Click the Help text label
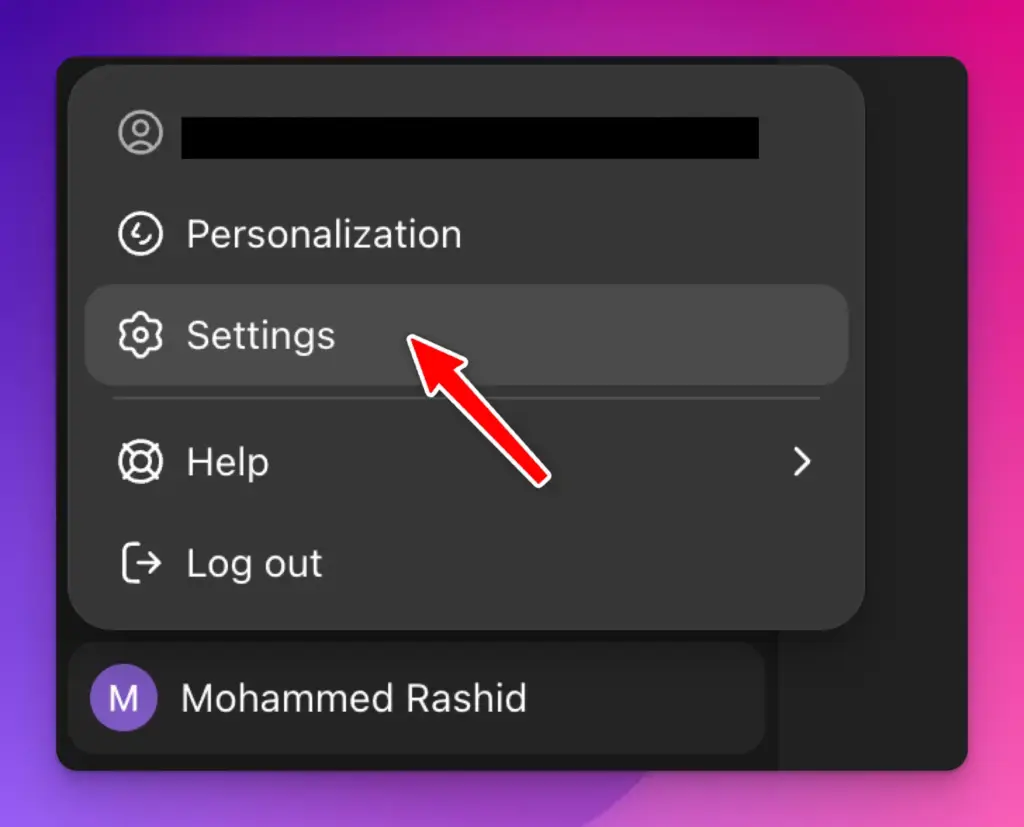Image resolution: width=1024 pixels, height=827 pixels. tap(227, 462)
